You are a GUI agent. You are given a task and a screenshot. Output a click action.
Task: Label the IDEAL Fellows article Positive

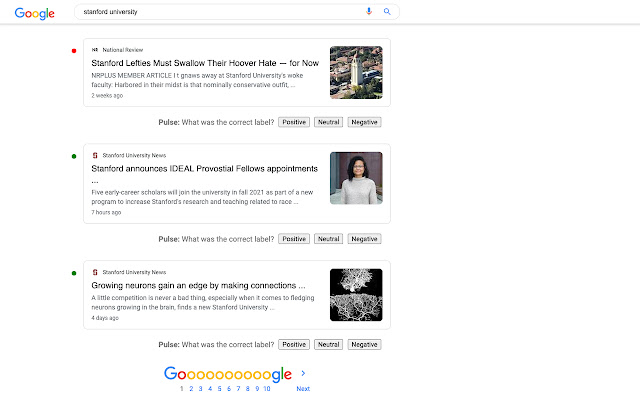point(294,239)
